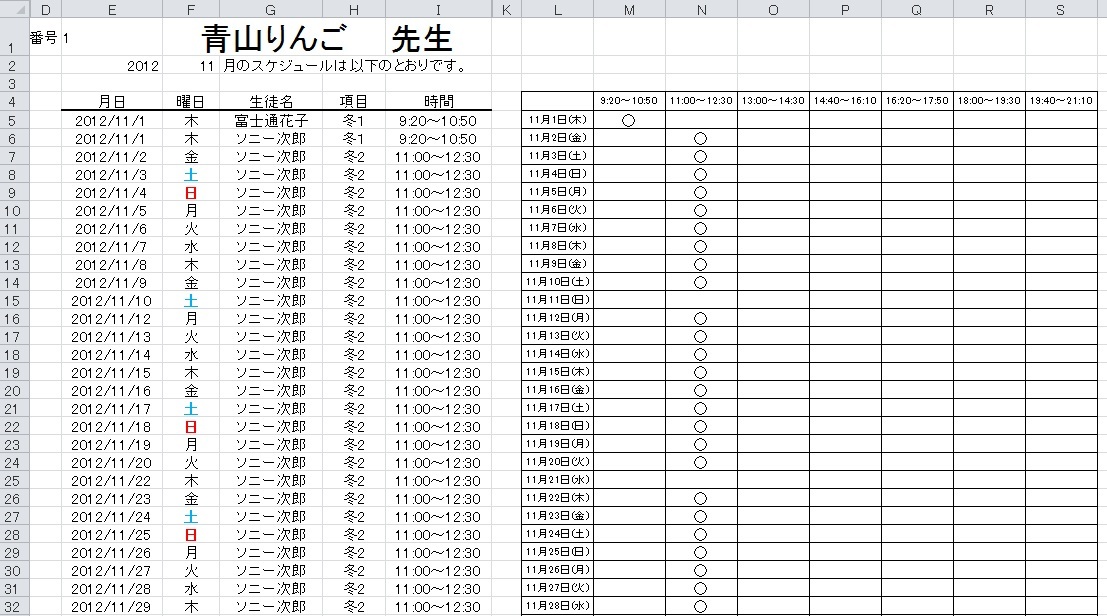Click the "13:00～14:30" schedule column heading
The height and width of the screenshot is (616, 1107).
click(x=773, y=101)
